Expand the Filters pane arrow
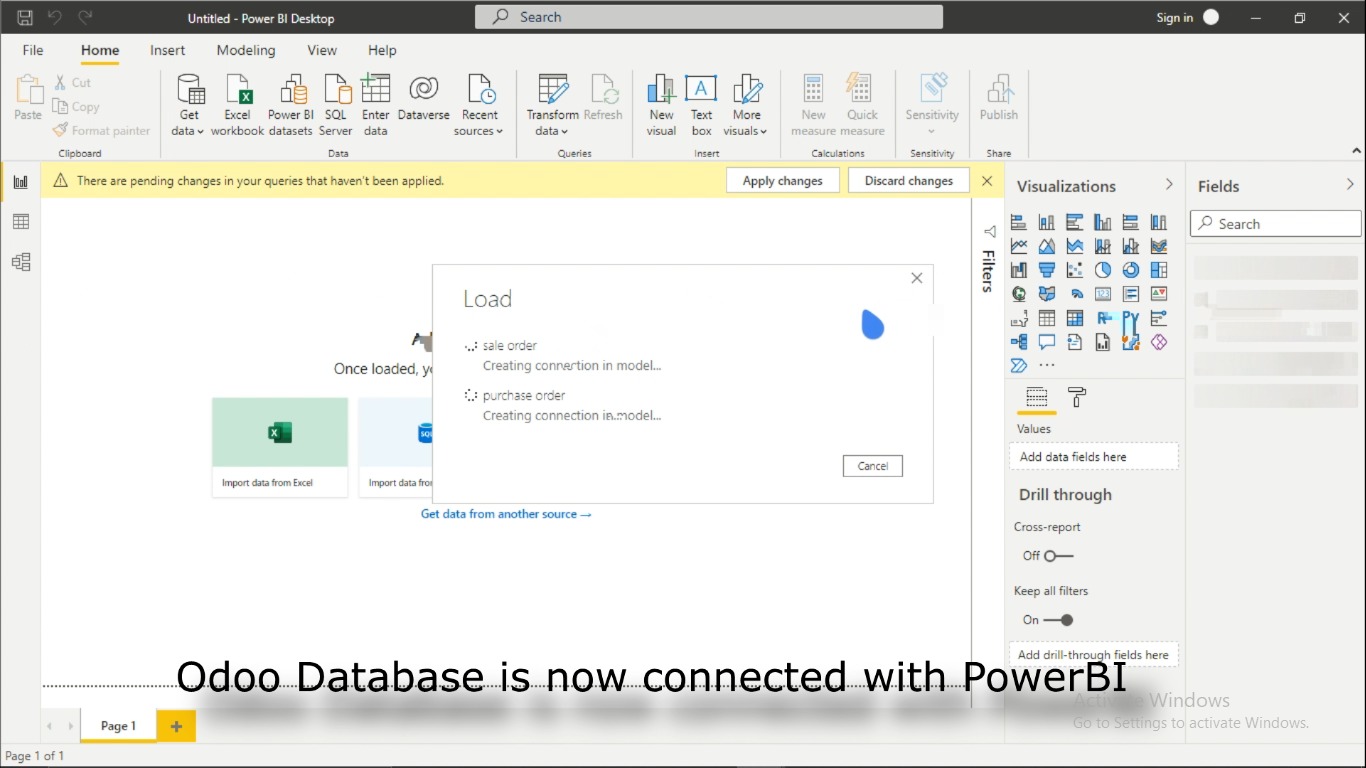 [x=989, y=231]
